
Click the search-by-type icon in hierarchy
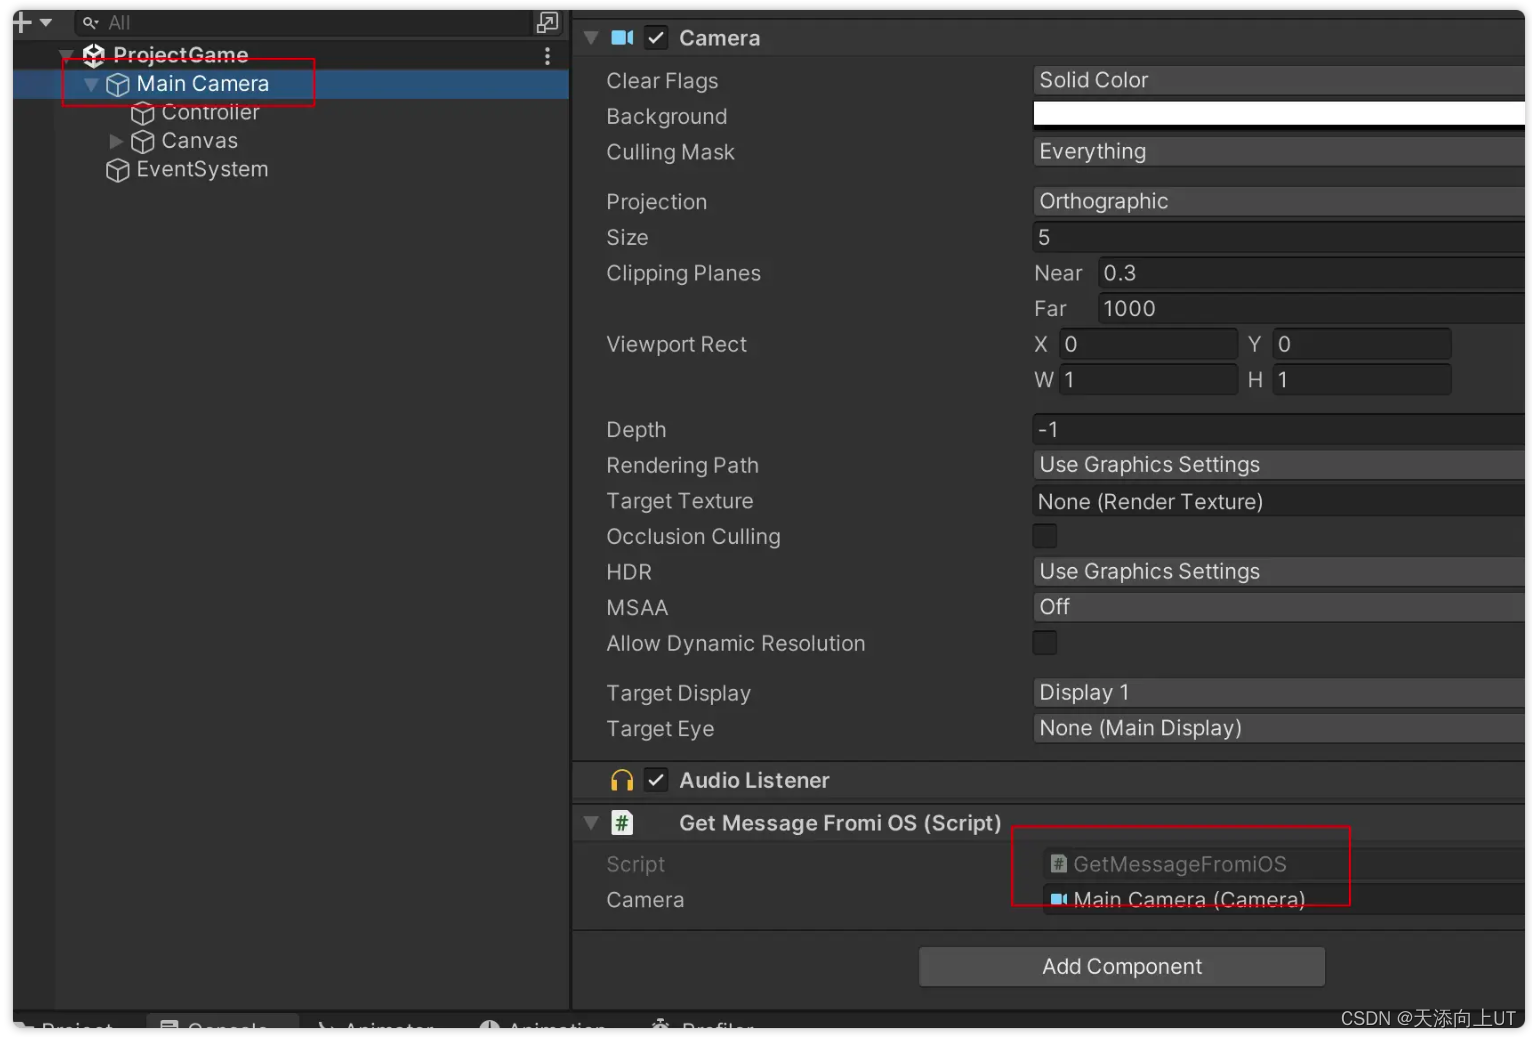pyautogui.click(x=547, y=22)
